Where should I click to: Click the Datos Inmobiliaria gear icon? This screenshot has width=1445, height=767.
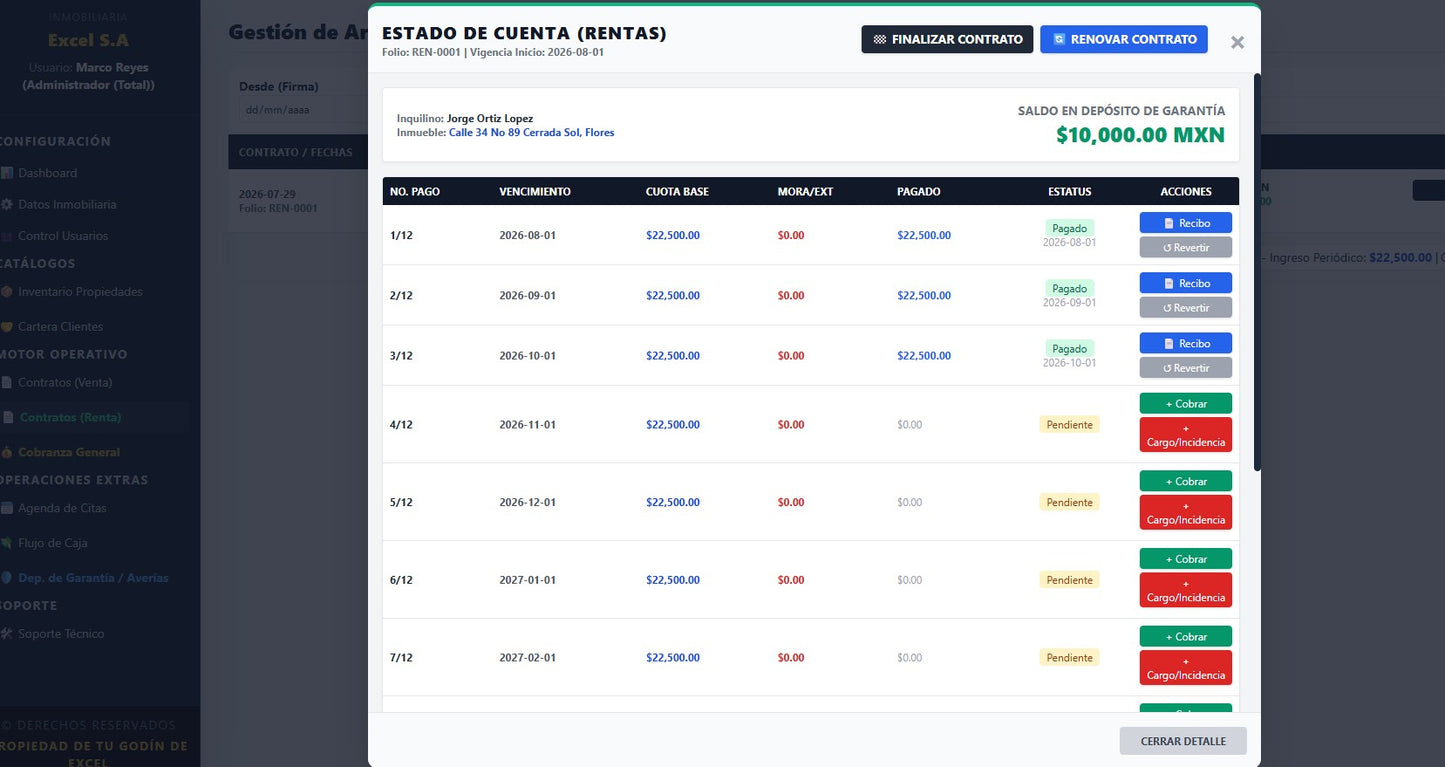coord(7,204)
